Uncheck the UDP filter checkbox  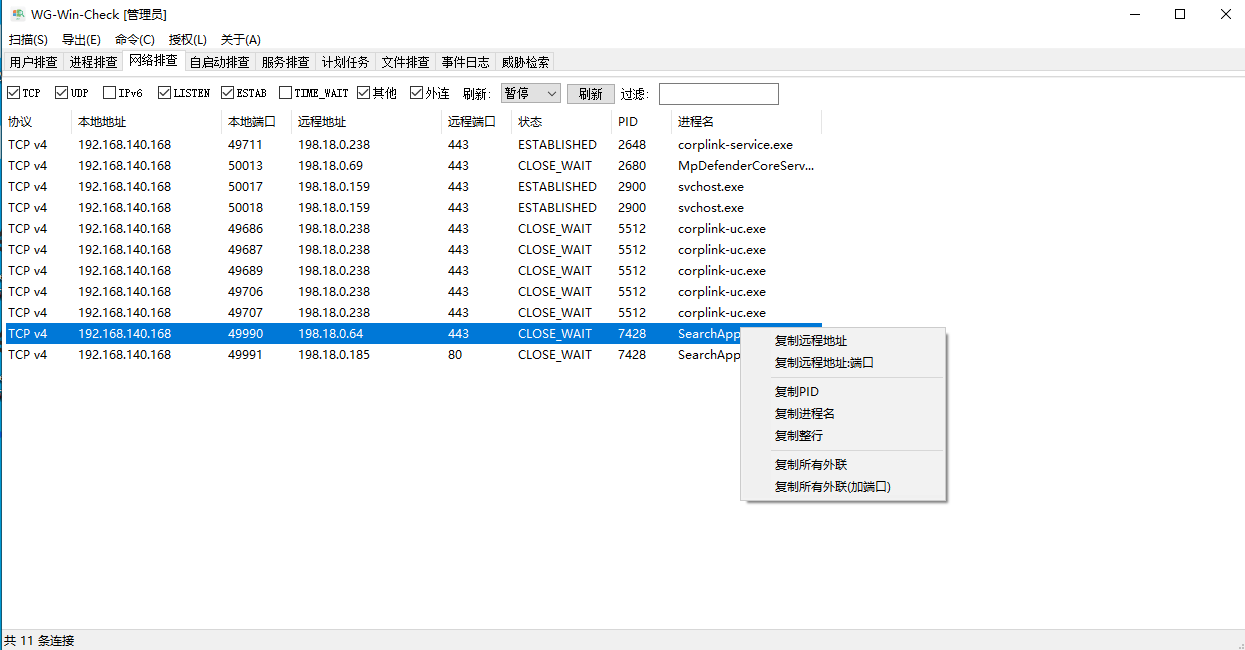coord(62,93)
